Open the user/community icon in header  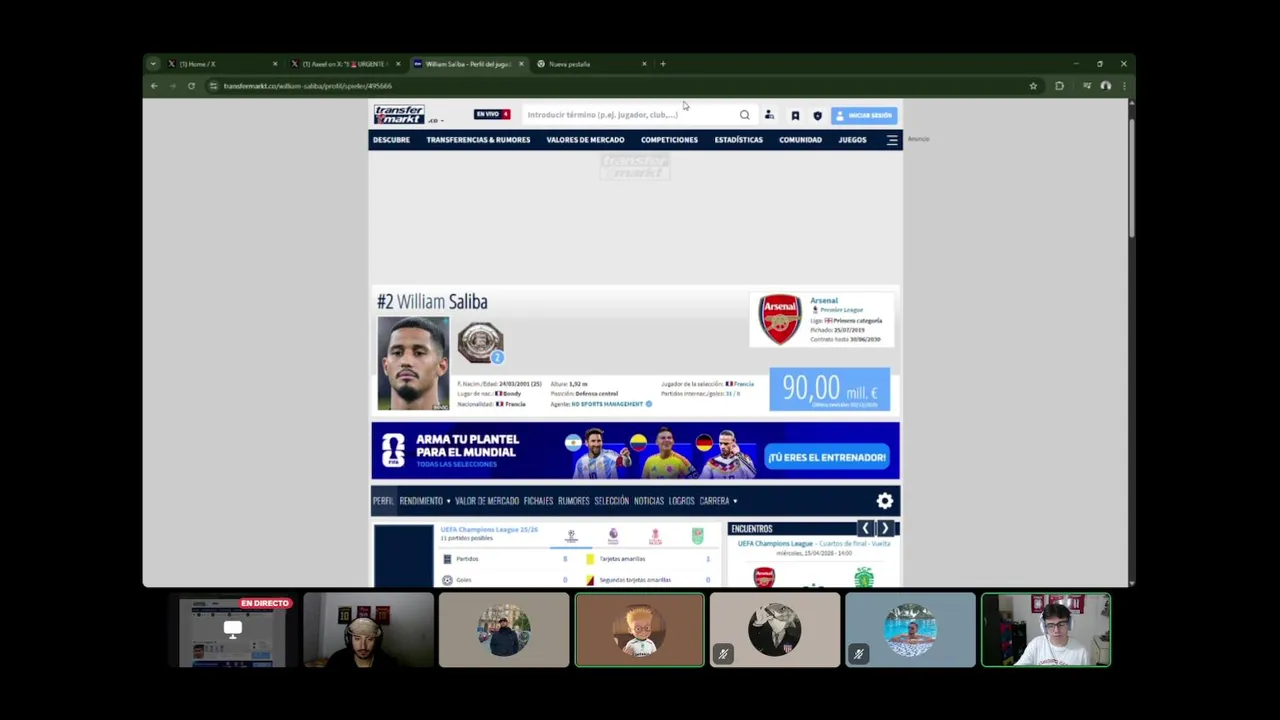(x=769, y=115)
